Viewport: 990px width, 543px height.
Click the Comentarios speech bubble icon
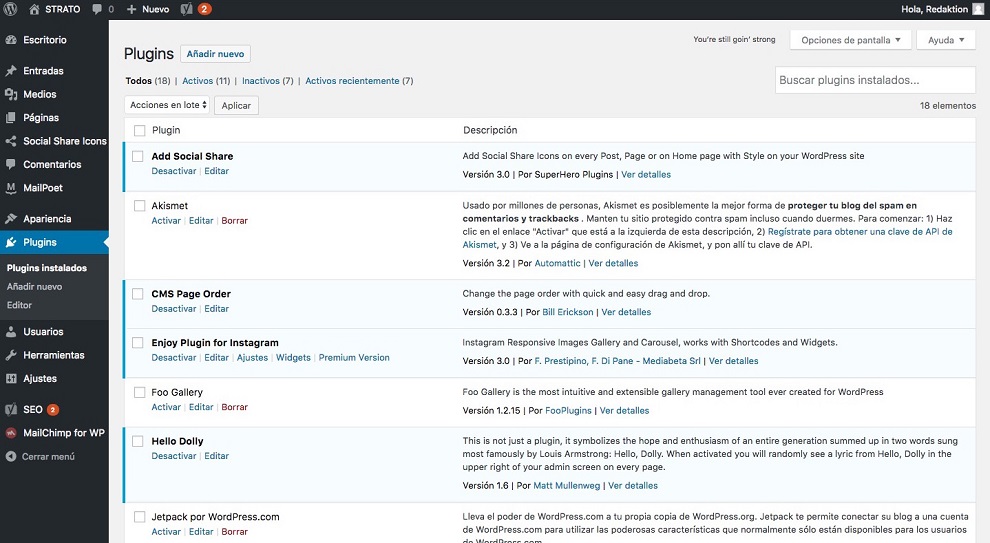[x=11, y=164]
